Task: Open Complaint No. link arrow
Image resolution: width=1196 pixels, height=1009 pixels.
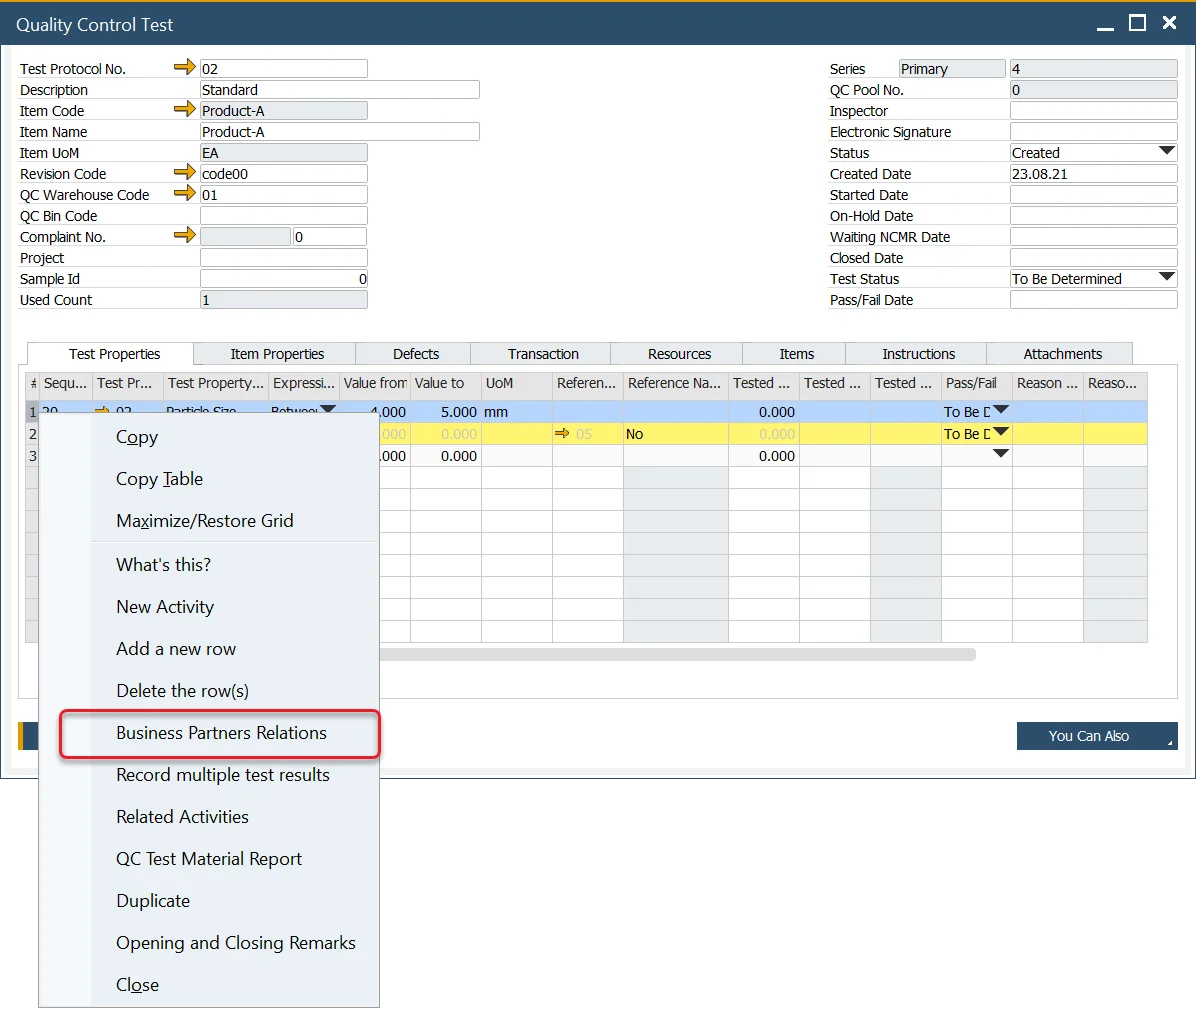Action: pos(184,236)
